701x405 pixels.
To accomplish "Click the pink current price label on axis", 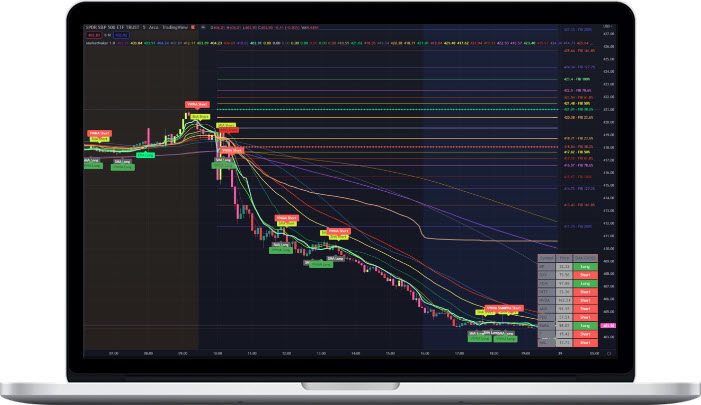I will (608, 325).
